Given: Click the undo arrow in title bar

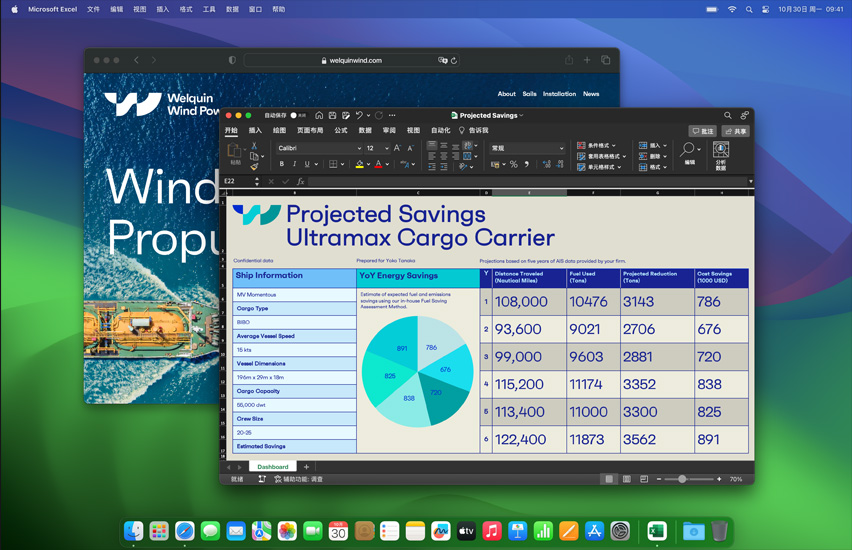Looking at the screenshot, I should [x=359, y=115].
